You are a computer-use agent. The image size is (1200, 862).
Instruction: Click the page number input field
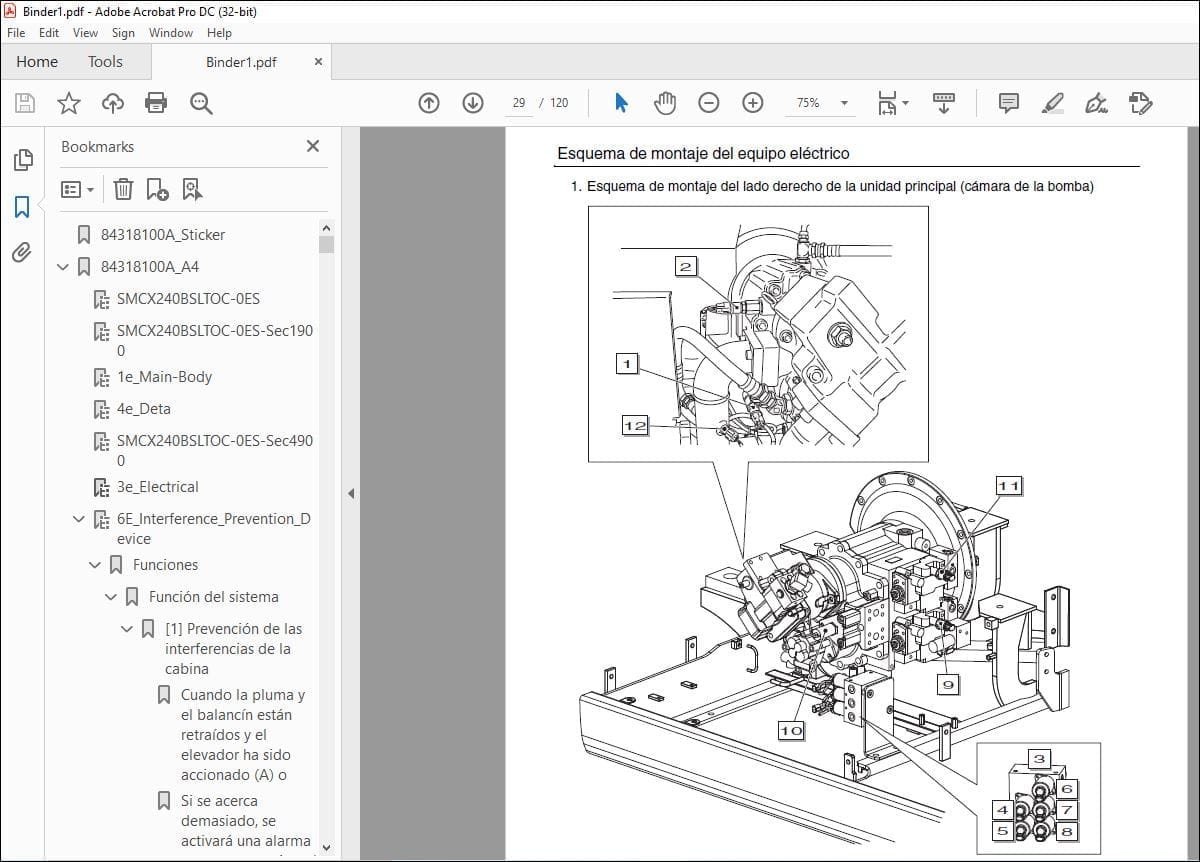(x=518, y=103)
